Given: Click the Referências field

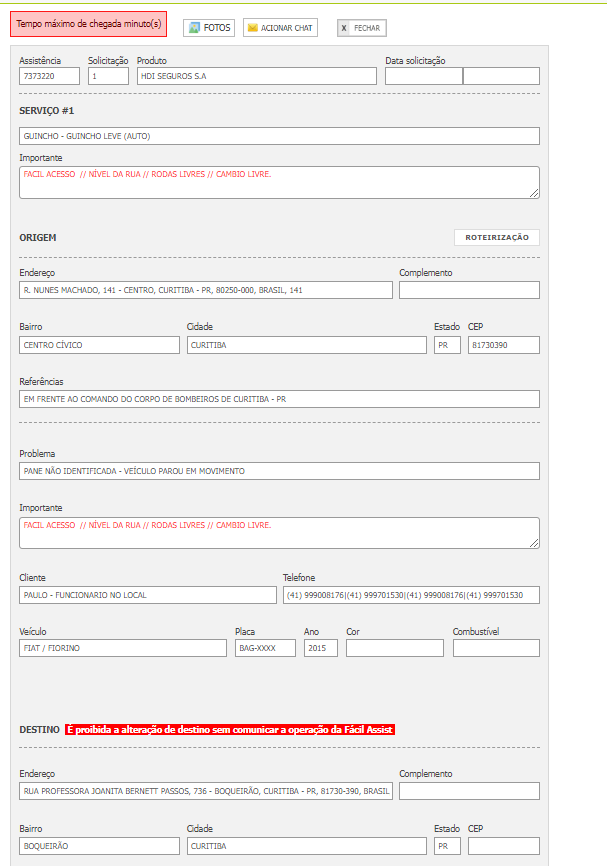Looking at the screenshot, I should coord(279,399).
